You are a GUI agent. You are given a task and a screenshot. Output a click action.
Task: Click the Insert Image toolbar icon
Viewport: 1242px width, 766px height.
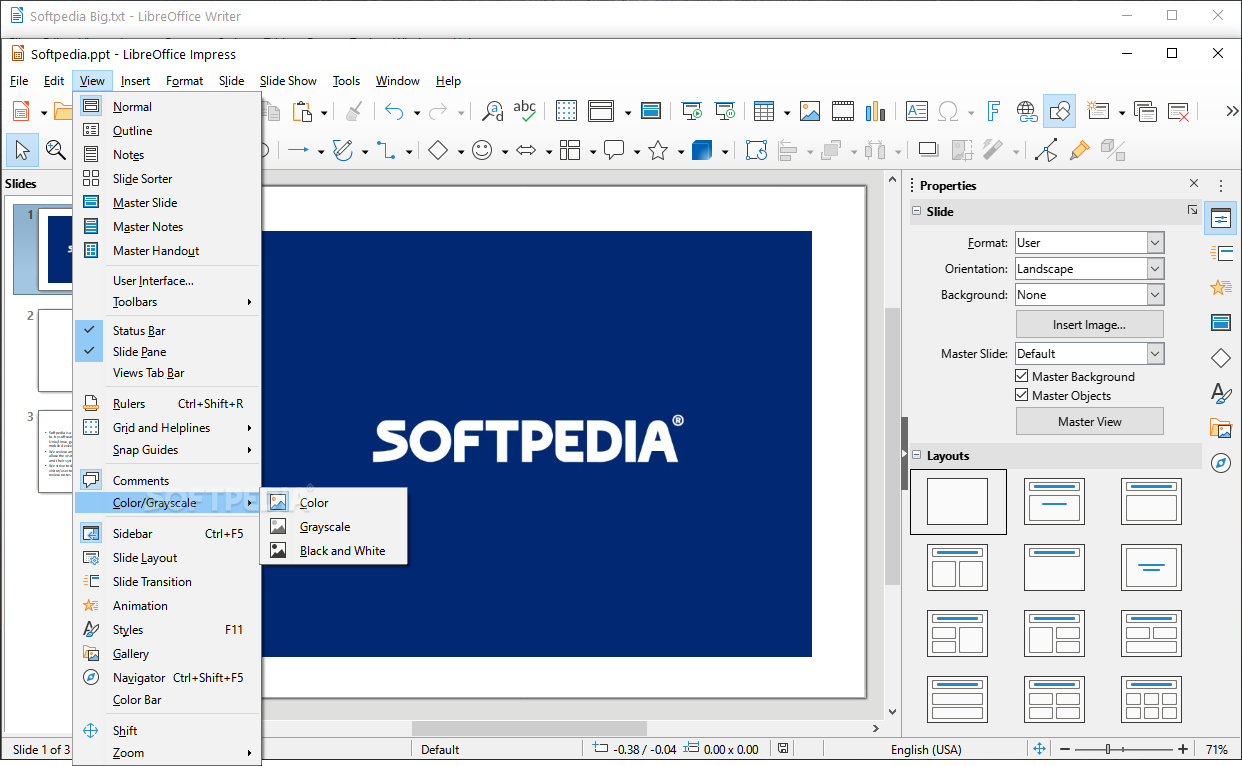[810, 111]
